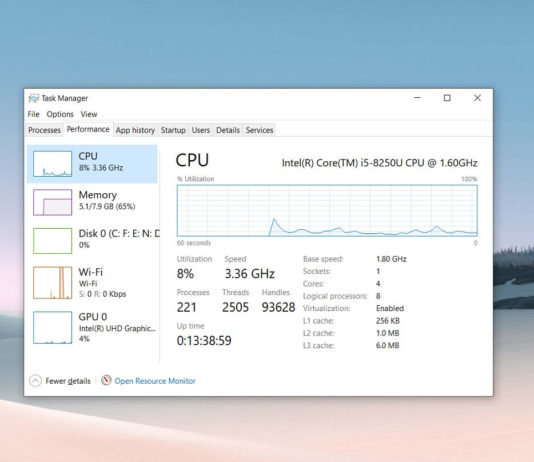Screen dimensions: 534x462
Task: Select the Disk 0 graph thumbnail
Action: (52, 241)
